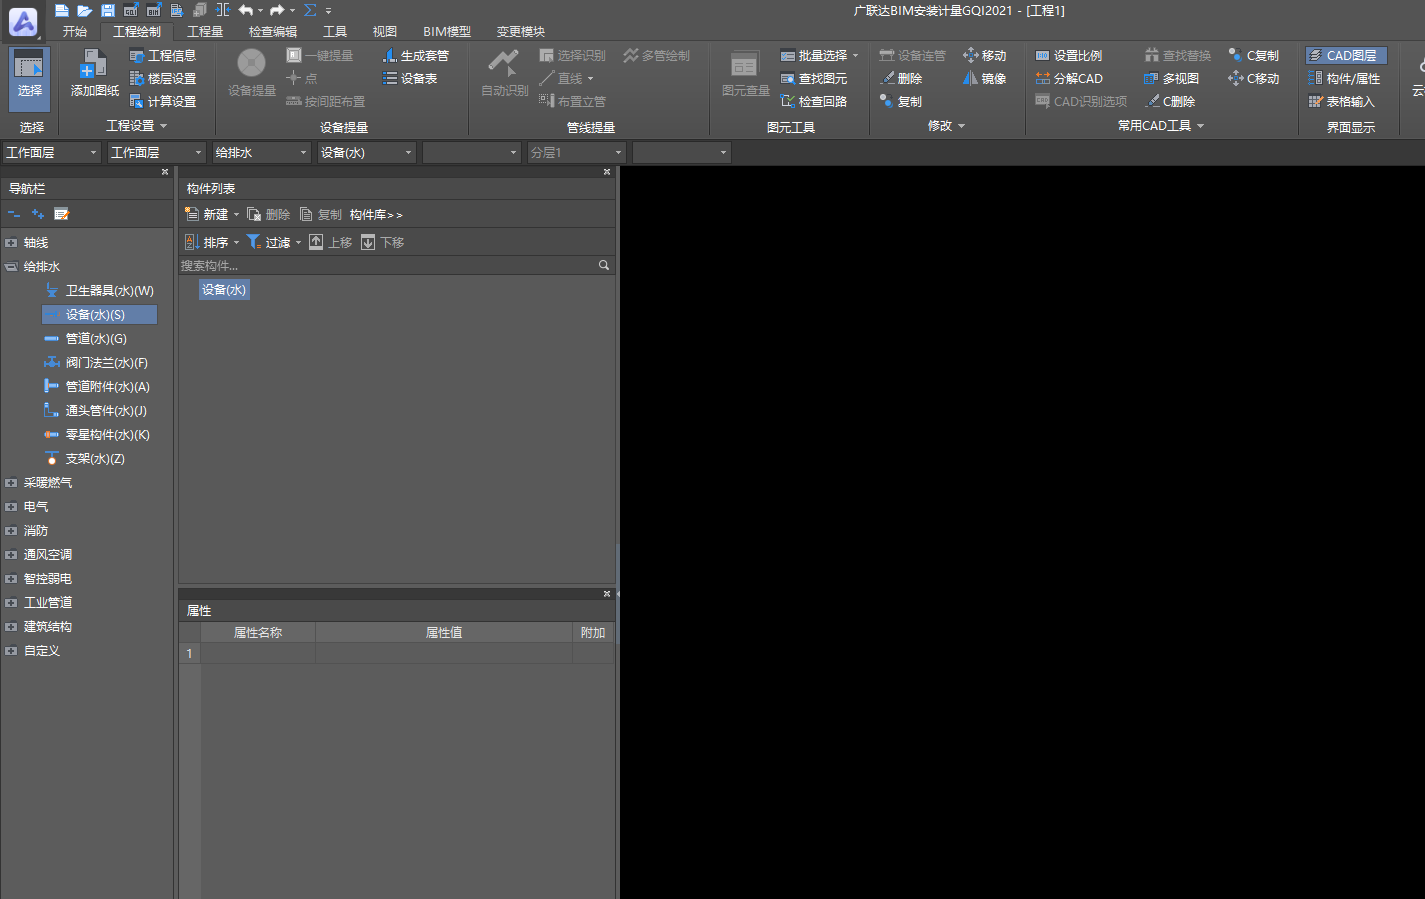Click the Redo arrow icon
The height and width of the screenshot is (899, 1425).
click(x=277, y=10)
